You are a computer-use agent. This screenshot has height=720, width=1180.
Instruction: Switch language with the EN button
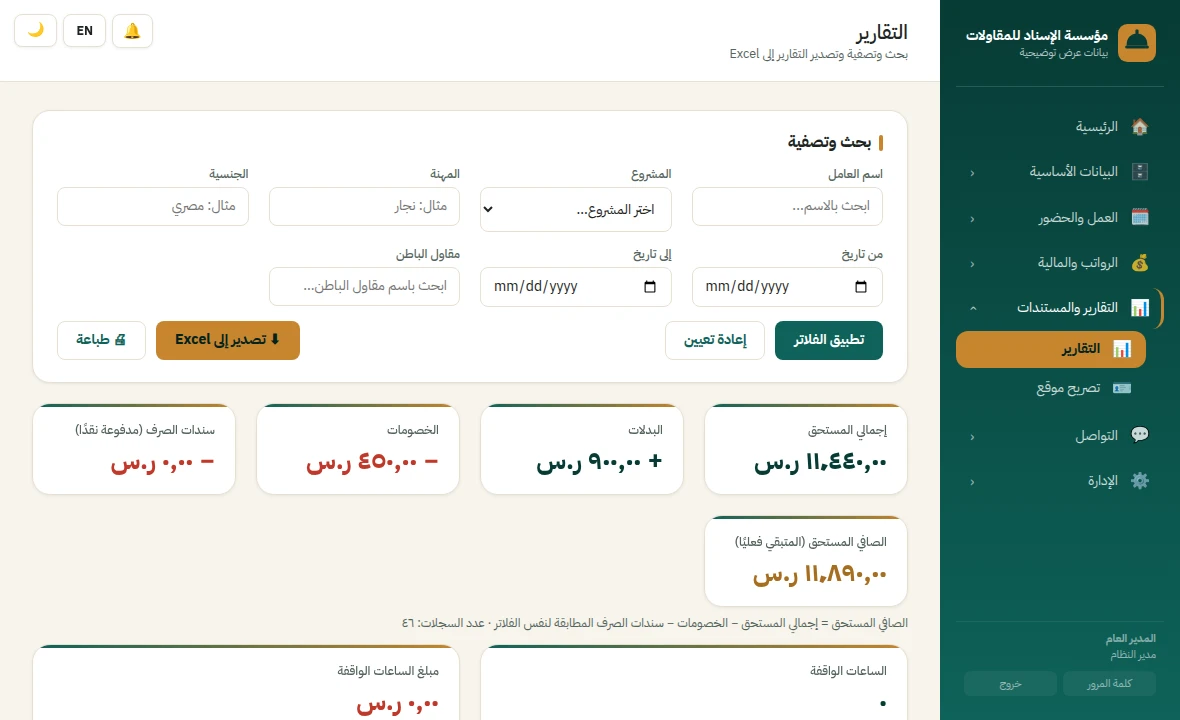pos(84,31)
